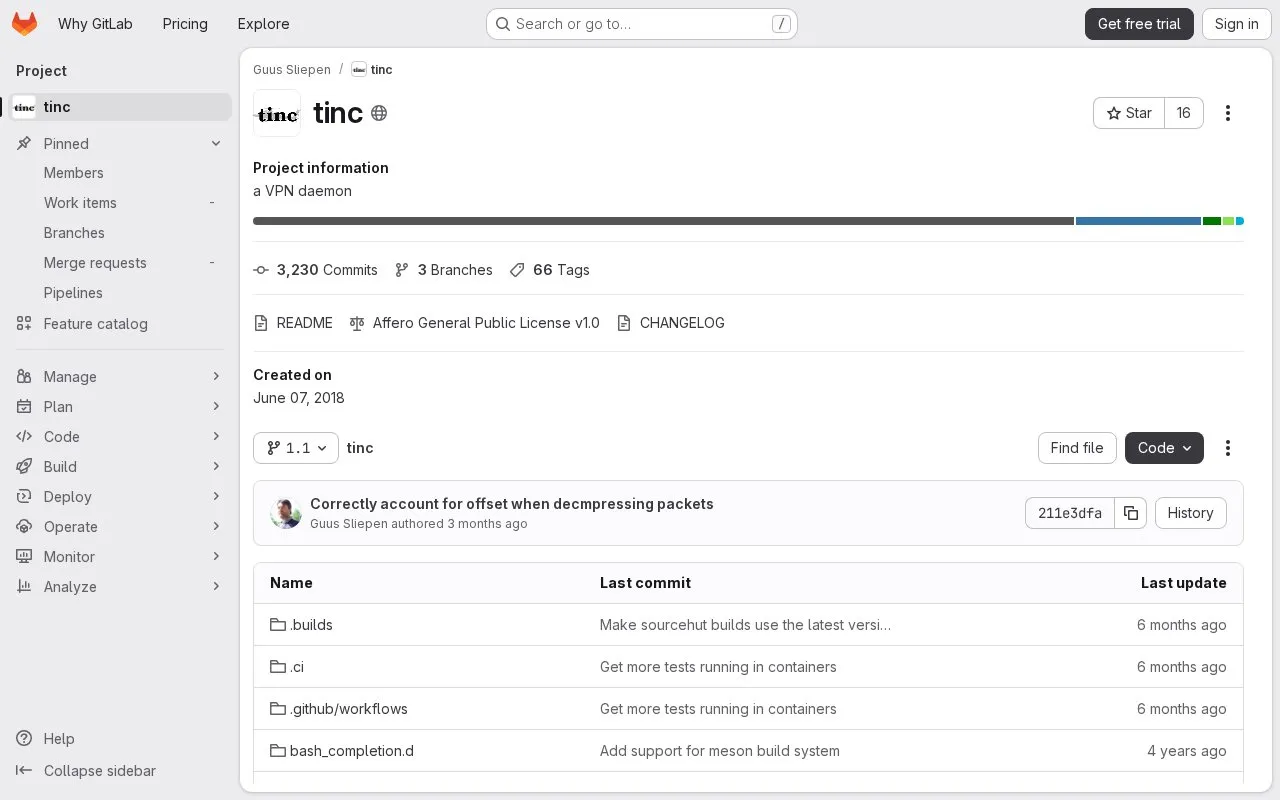Expand the Plan section
1280x800 pixels.
coord(120,407)
